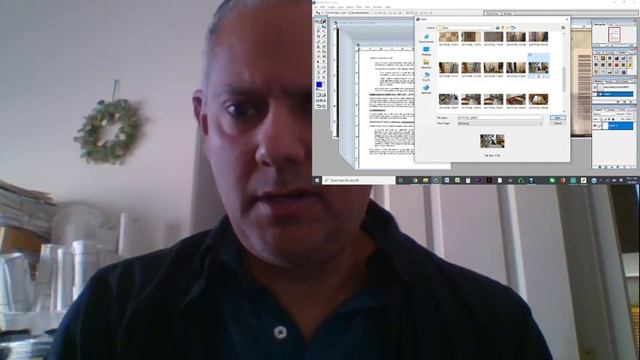Select Network in Open dialog sidebar
This screenshot has height=360, width=640.
tap(426, 89)
